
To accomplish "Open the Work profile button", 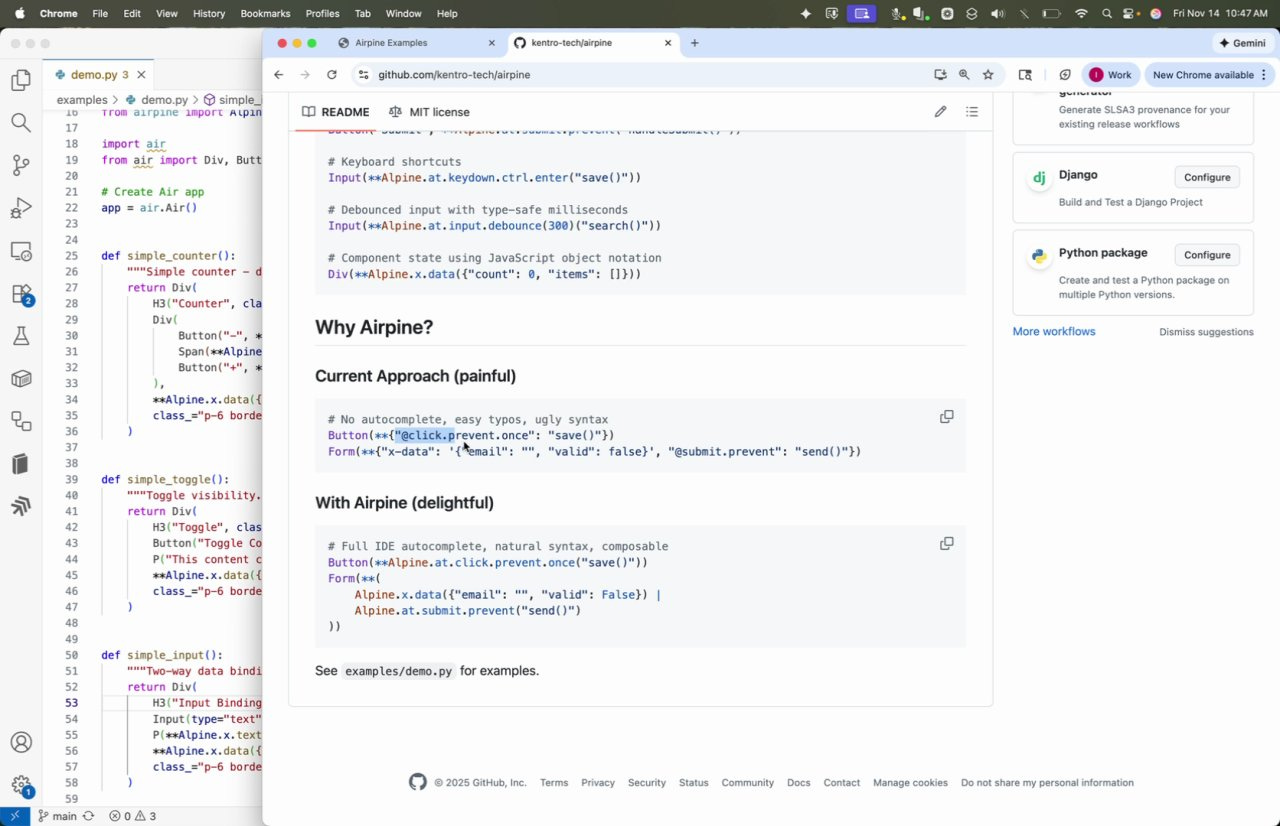I will tap(1111, 75).
